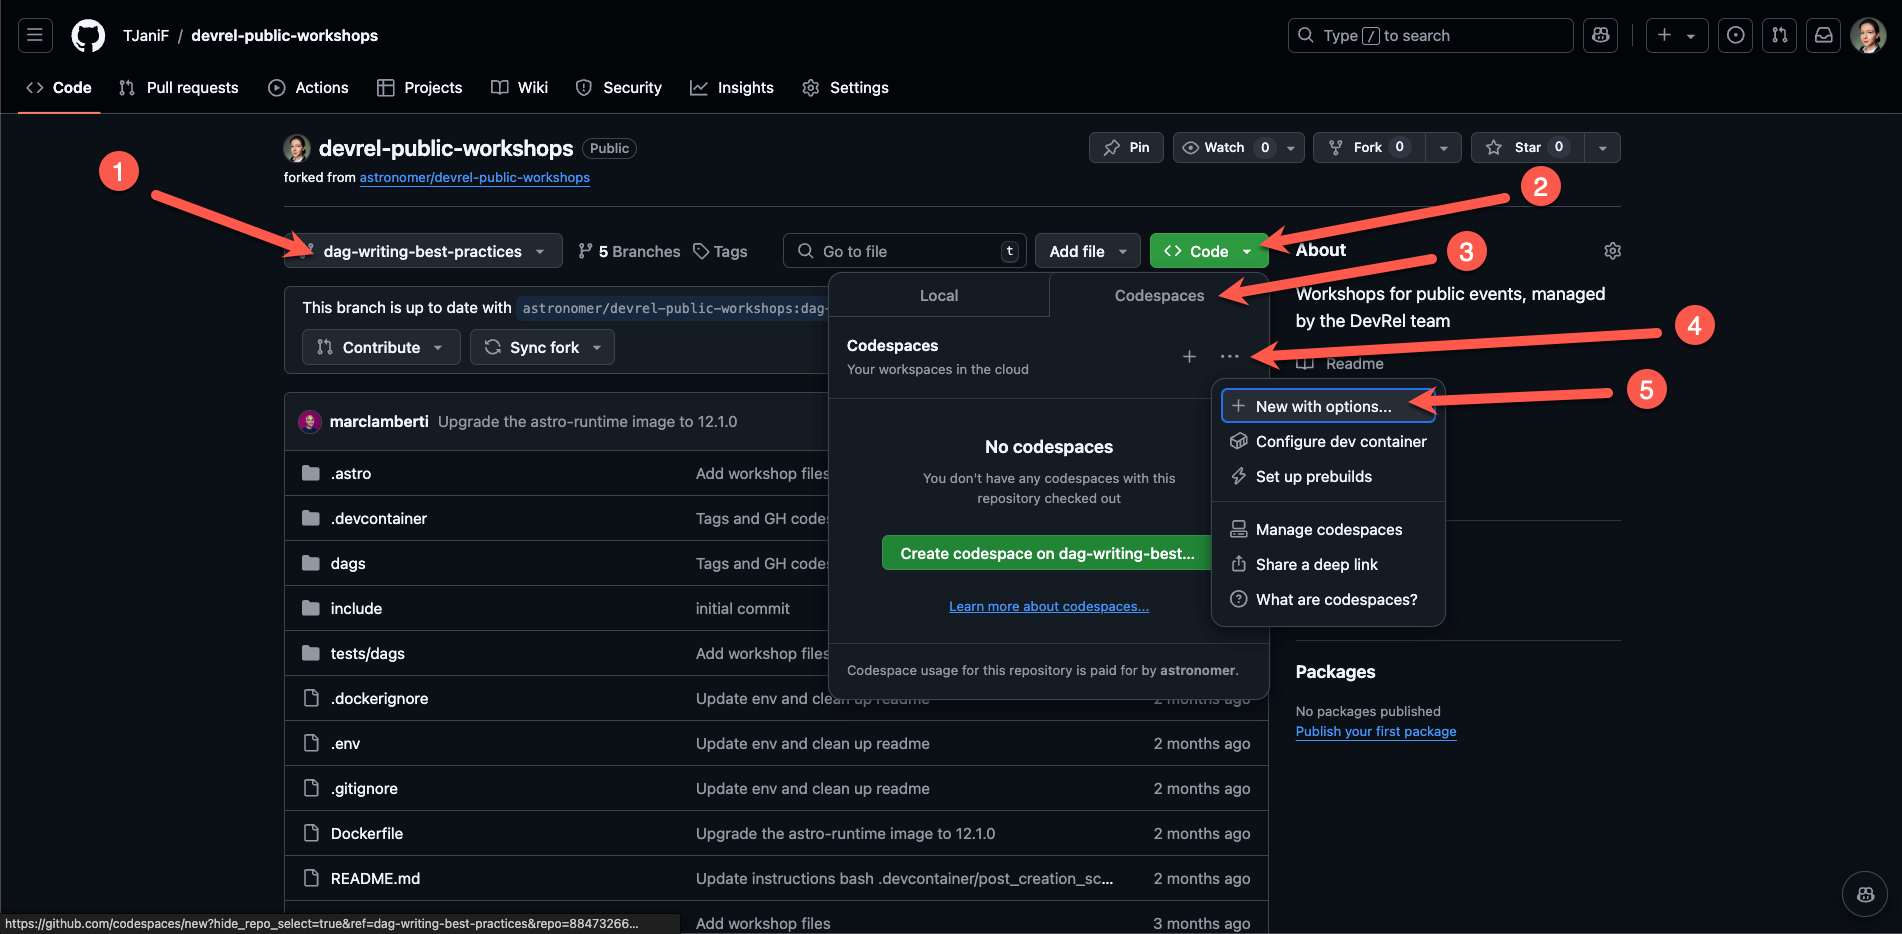The height and width of the screenshot is (934, 1902).
Task: Open the Projects tab
Action: coord(420,87)
